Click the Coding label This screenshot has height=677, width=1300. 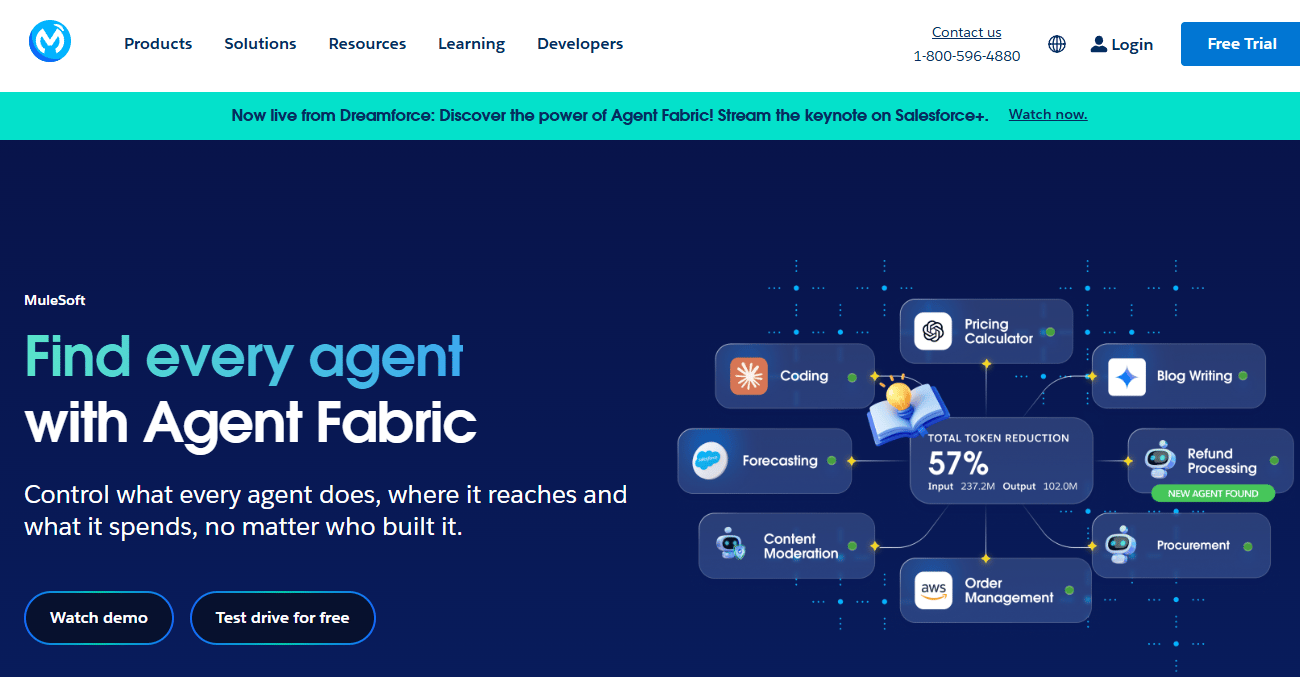tap(804, 376)
